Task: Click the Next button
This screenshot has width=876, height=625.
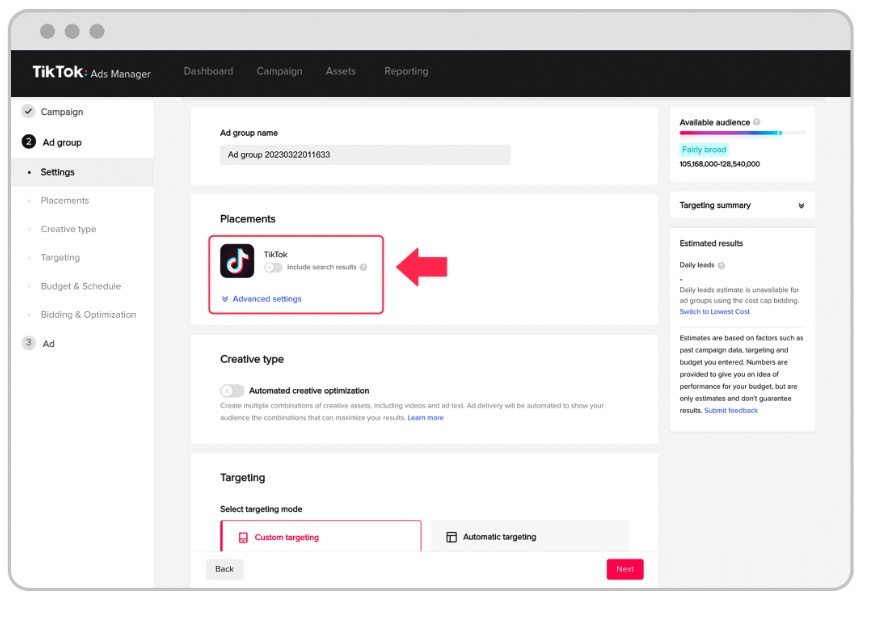Action: [x=625, y=569]
